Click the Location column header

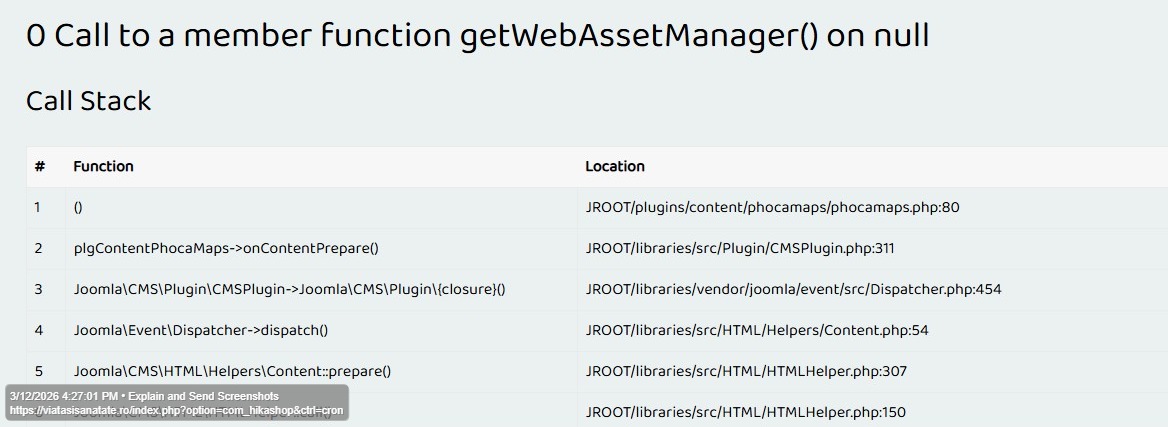pyautogui.click(x=614, y=166)
